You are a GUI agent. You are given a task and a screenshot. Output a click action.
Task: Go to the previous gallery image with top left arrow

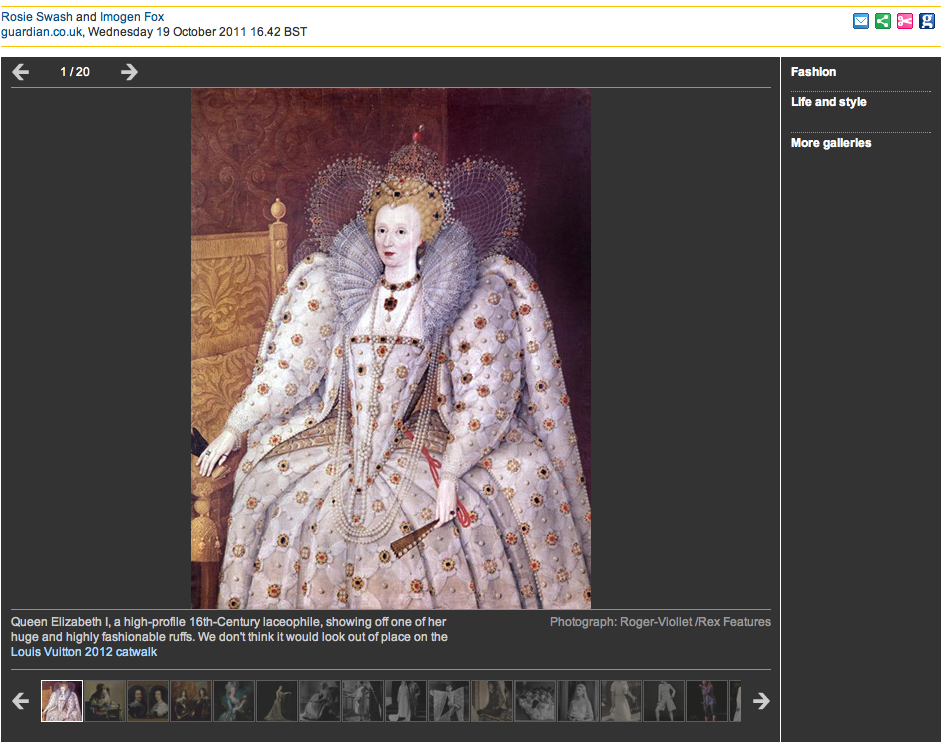20,72
